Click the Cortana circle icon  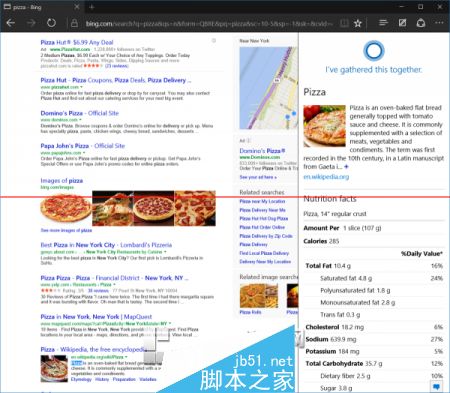pyautogui.click(x=374, y=51)
